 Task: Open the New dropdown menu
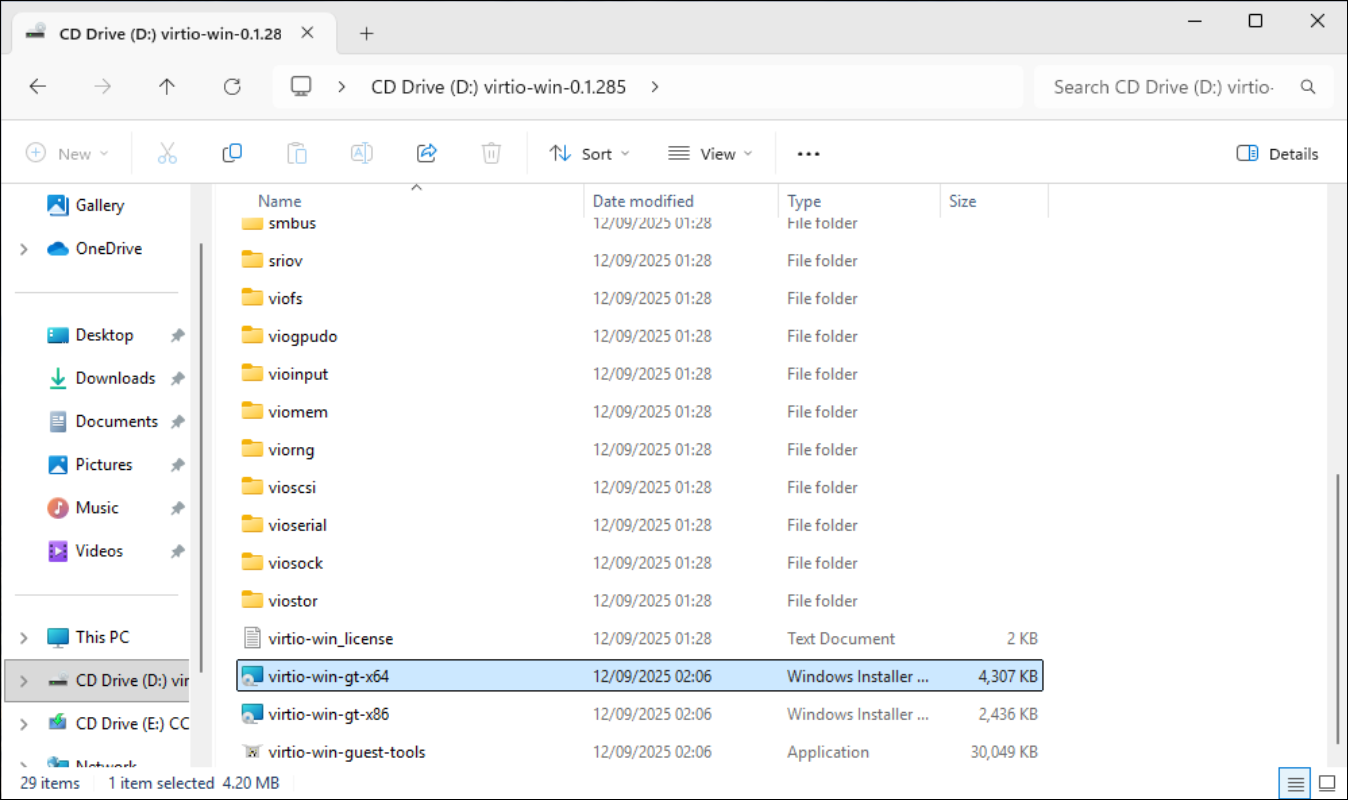click(x=67, y=153)
